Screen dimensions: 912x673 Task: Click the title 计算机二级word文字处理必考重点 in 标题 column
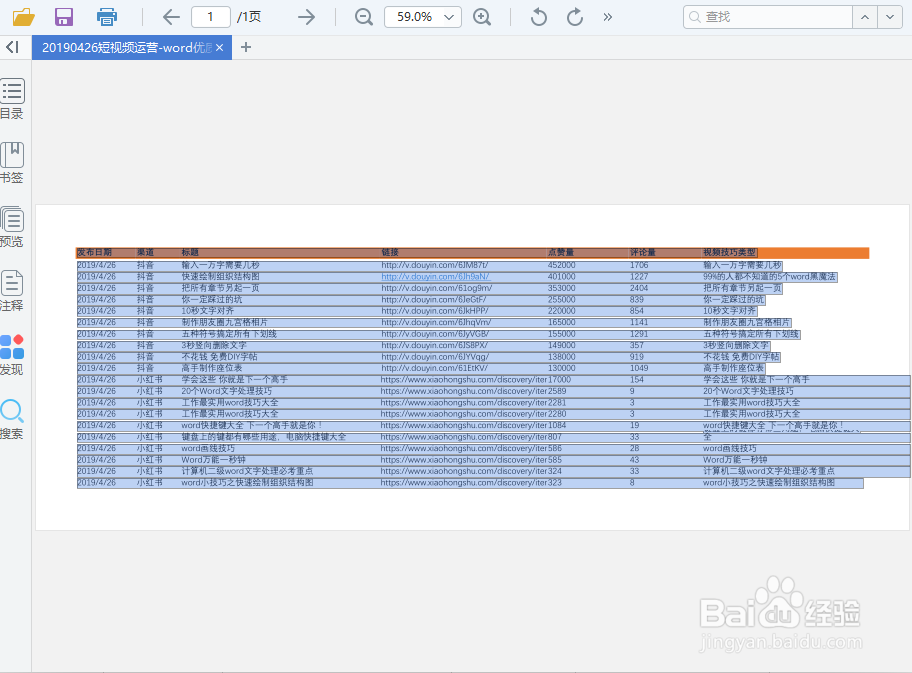[x=247, y=471]
